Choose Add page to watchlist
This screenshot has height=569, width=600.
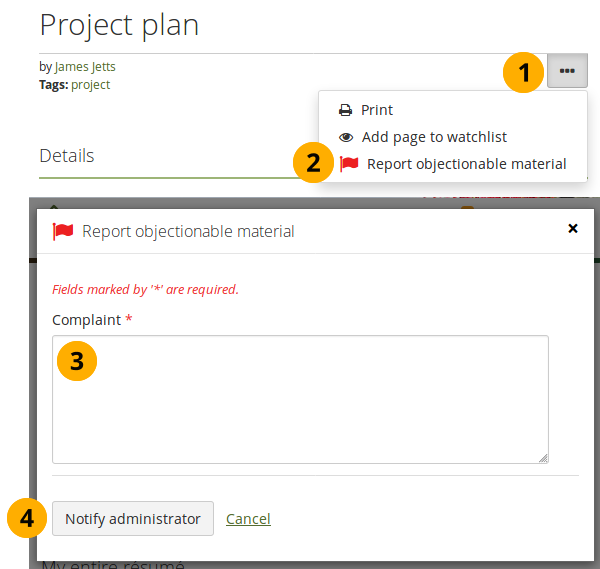pos(434,137)
